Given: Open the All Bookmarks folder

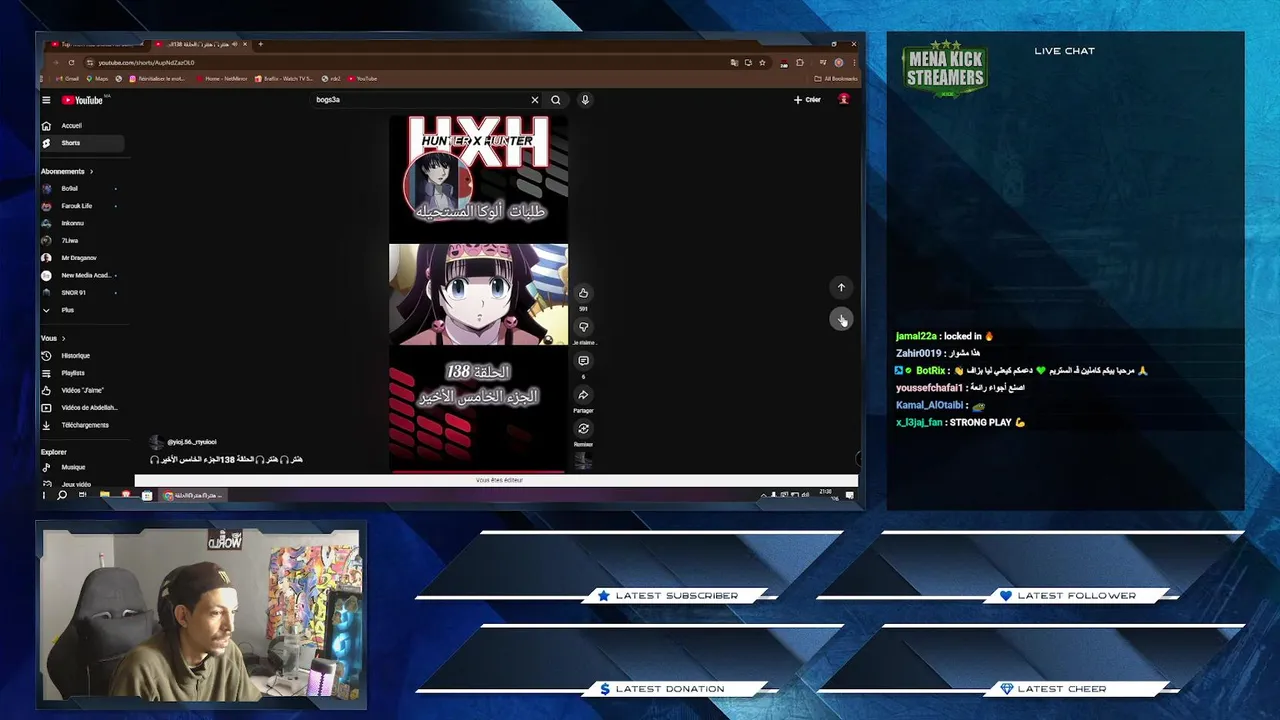Looking at the screenshot, I should point(836,78).
